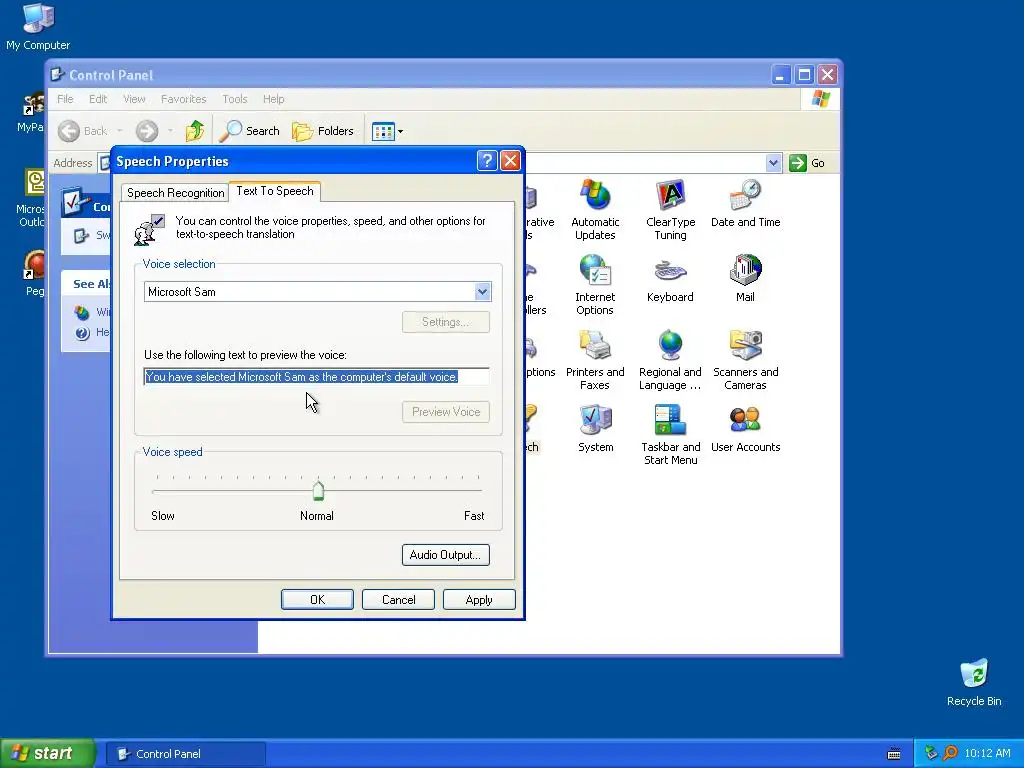This screenshot has height=768, width=1024.
Task: Click the Start button
Action: pos(47,754)
